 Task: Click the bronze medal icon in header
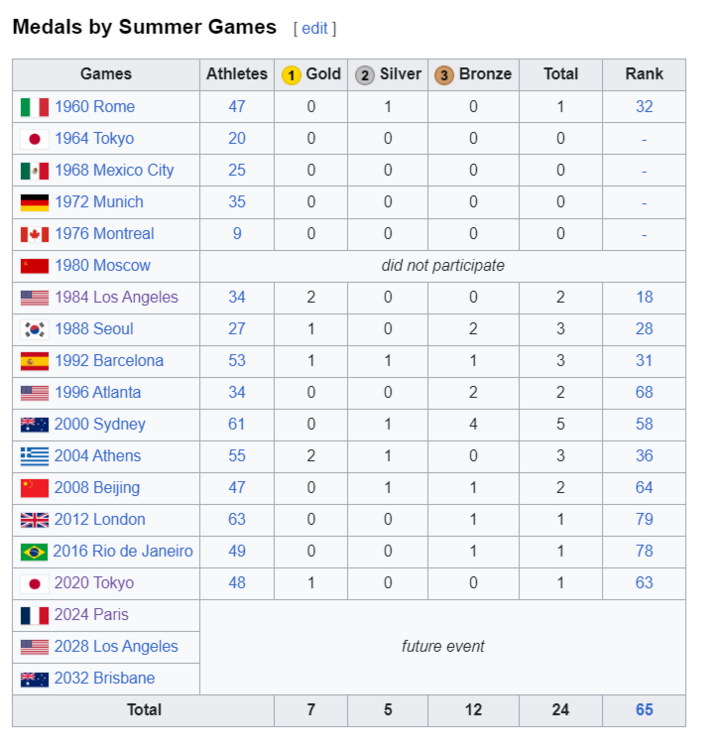click(x=444, y=75)
